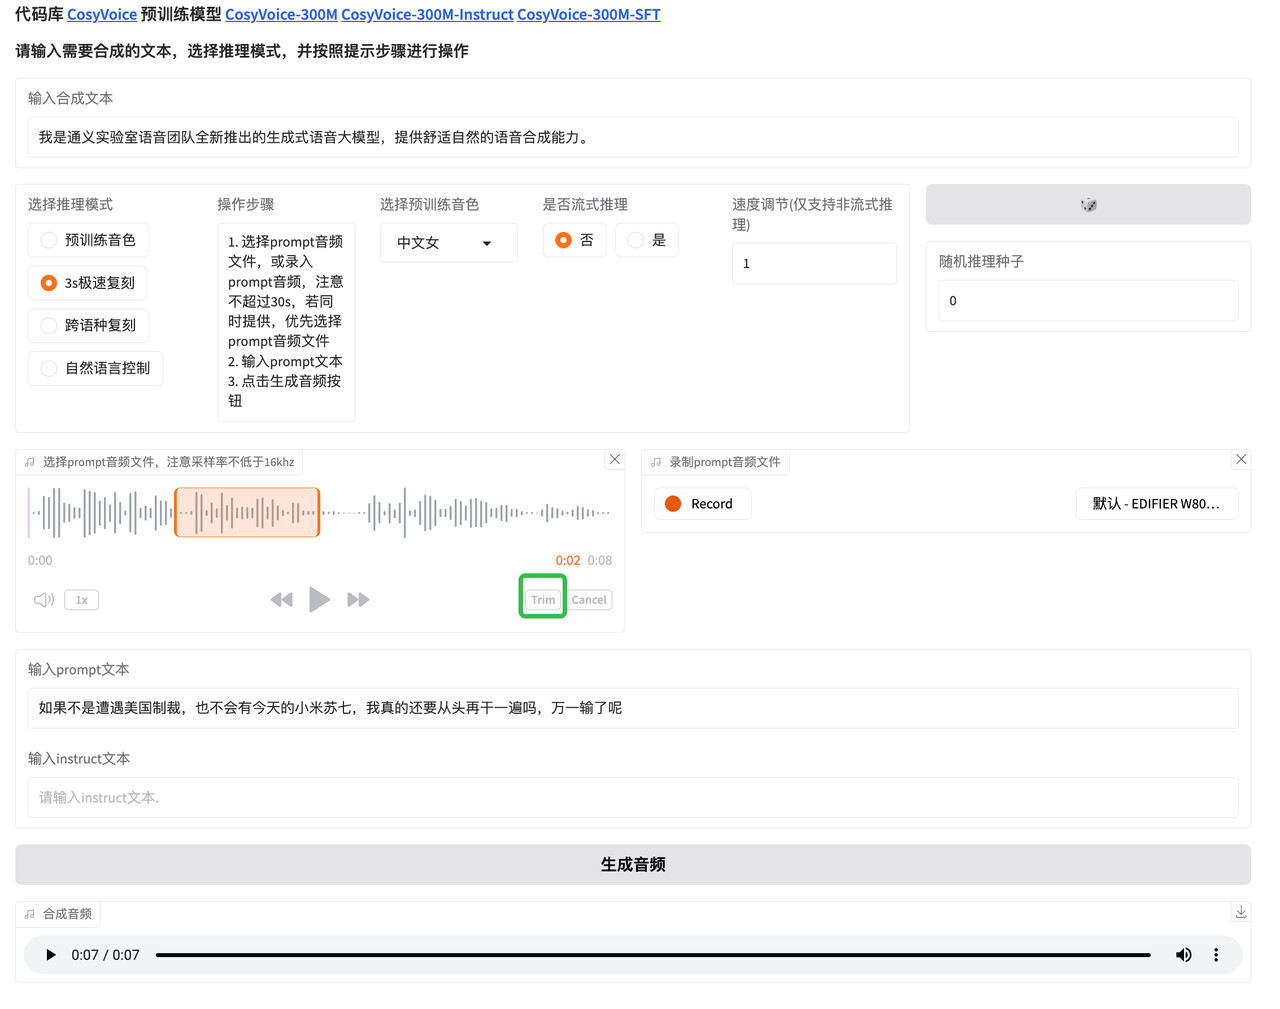The width and height of the screenshot is (1280, 1009).
Task: Click the dice random seed button
Action: [1087, 204]
